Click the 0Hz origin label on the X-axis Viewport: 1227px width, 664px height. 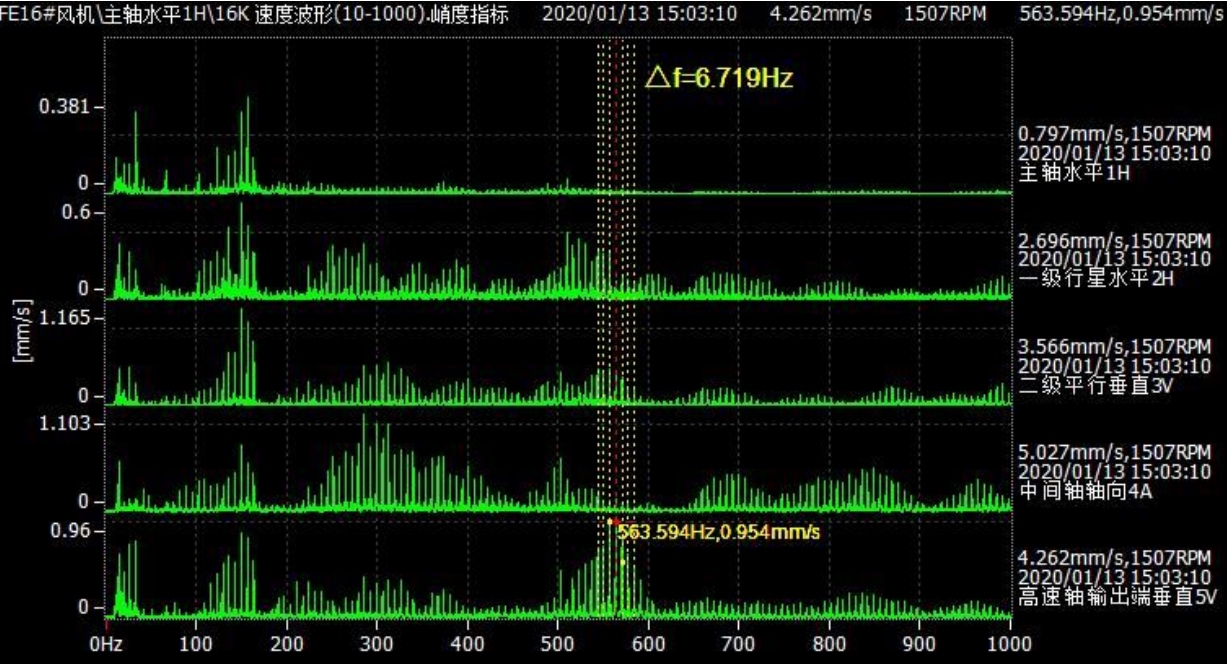point(106,643)
